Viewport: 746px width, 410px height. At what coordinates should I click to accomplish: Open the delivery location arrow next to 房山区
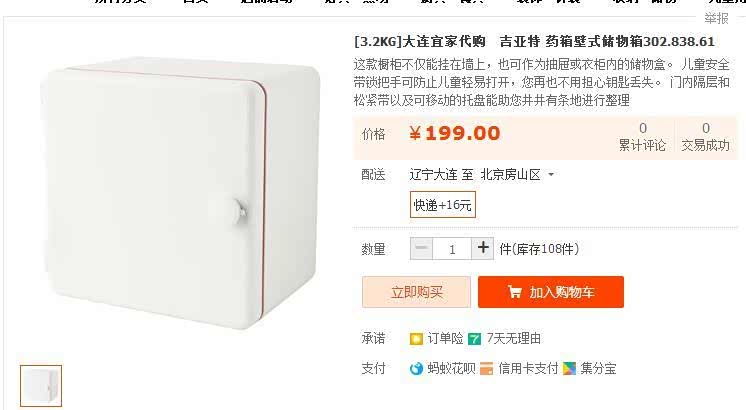point(551,175)
